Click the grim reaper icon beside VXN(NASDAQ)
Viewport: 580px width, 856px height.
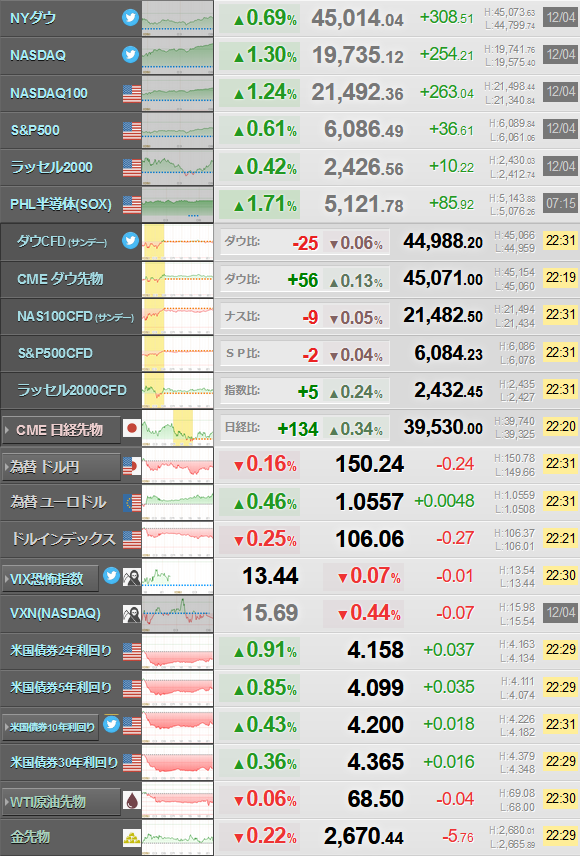click(132, 614)
